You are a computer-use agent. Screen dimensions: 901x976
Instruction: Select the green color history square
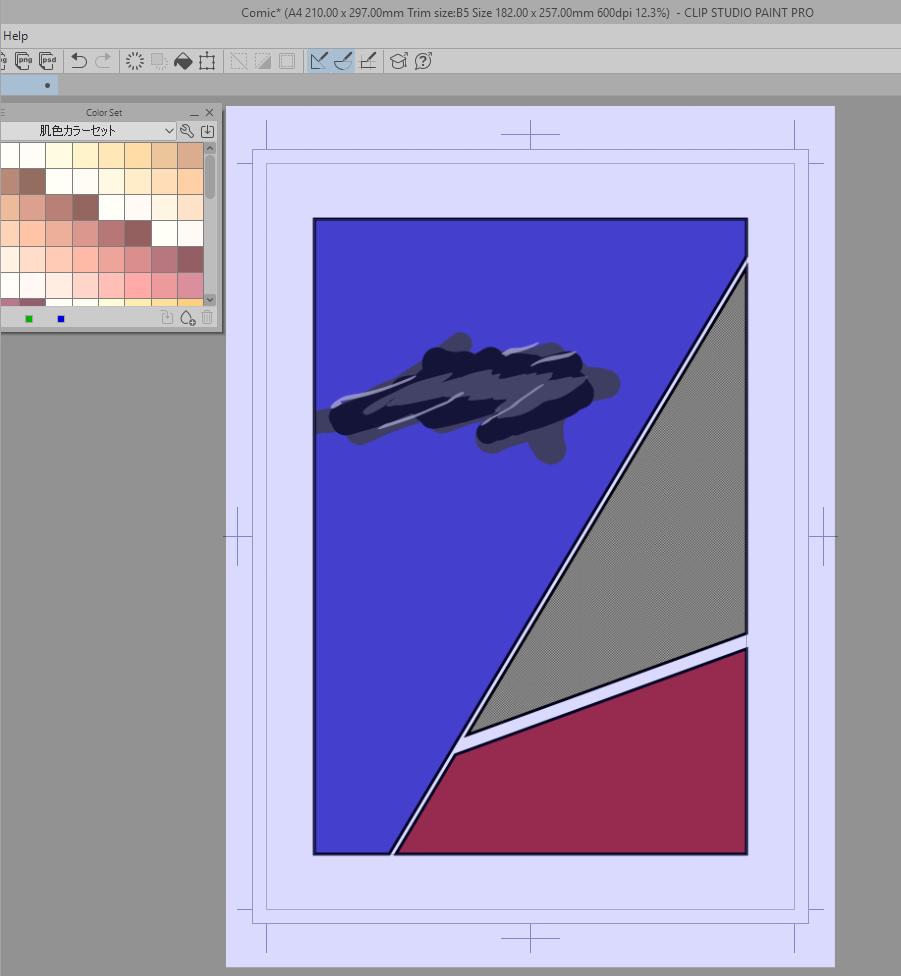pos(29,319)
